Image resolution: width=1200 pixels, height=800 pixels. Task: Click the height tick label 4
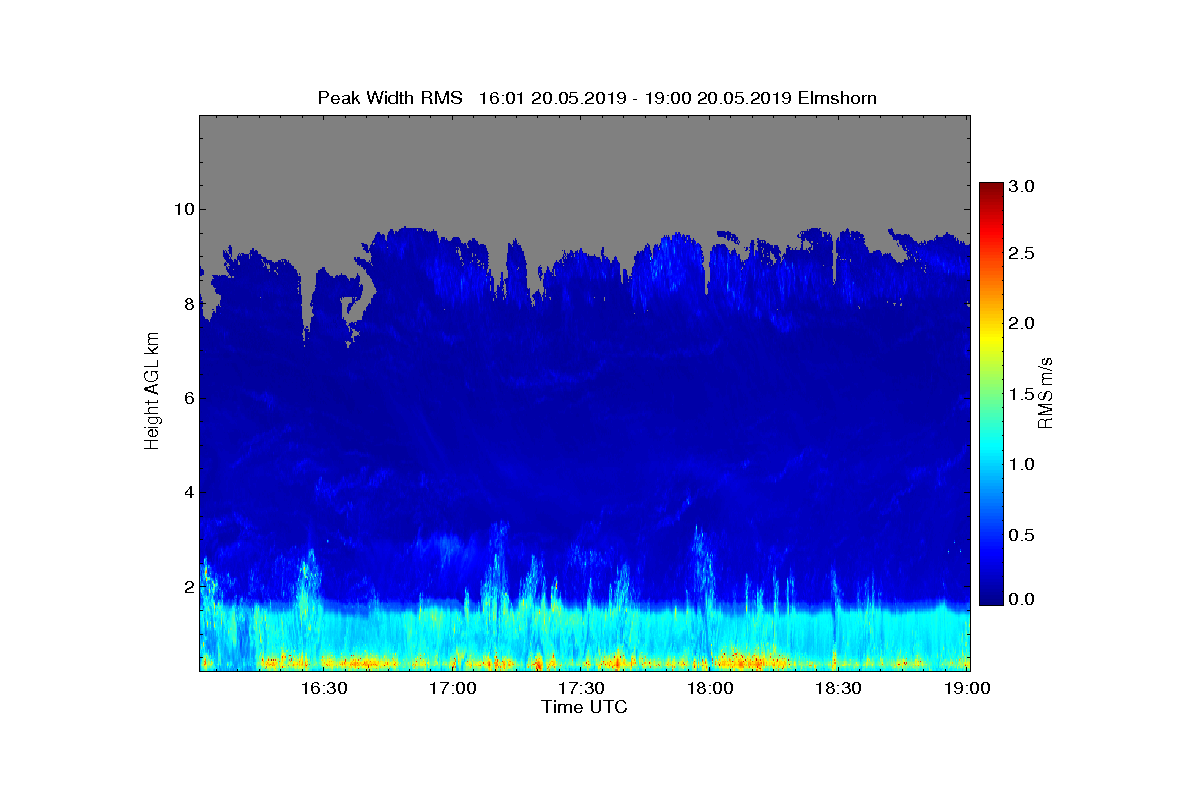click(187, 492)
